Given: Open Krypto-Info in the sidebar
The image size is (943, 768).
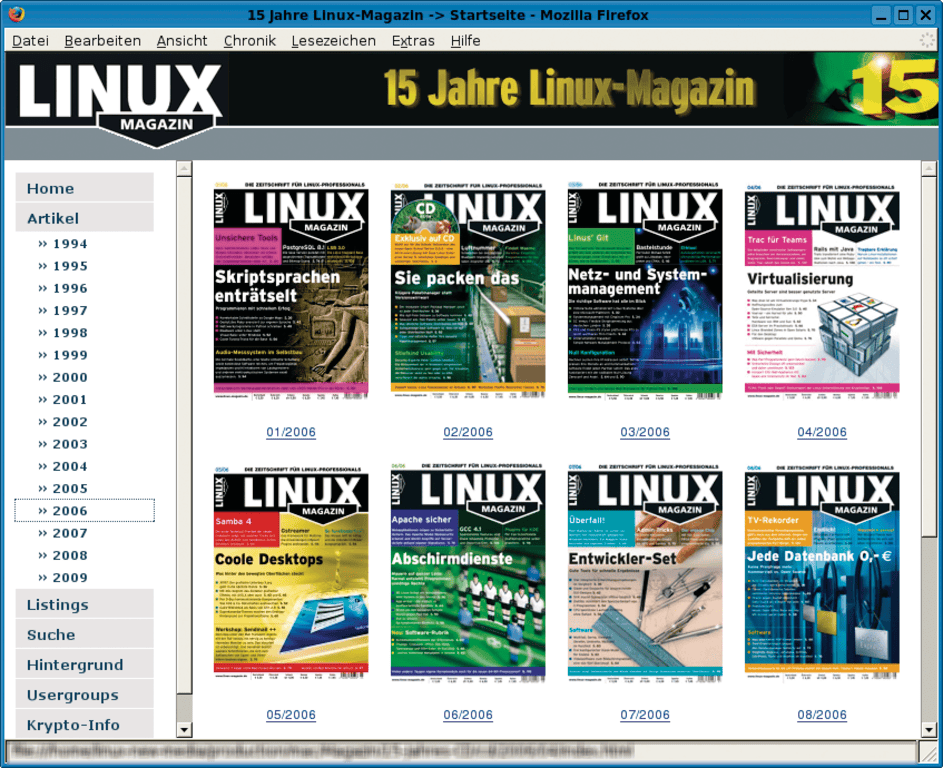Looking at the screenshot, I should coord(84,724).
